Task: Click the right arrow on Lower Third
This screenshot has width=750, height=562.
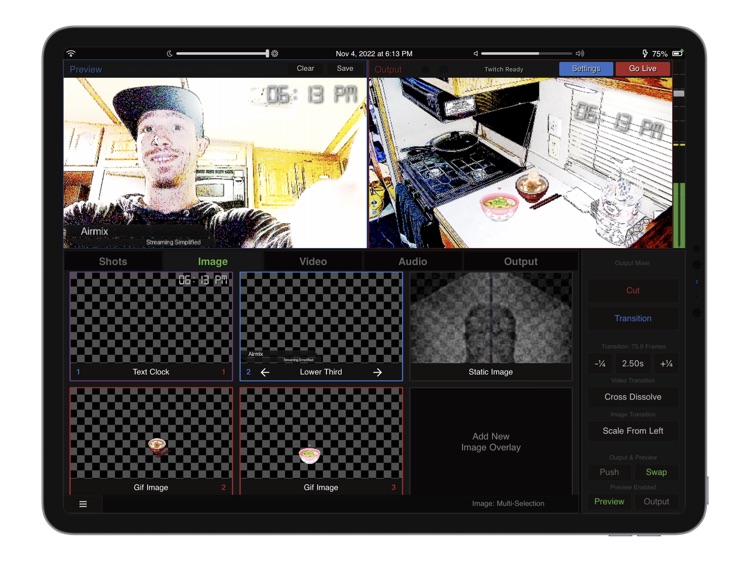Action: pos(377,372)
